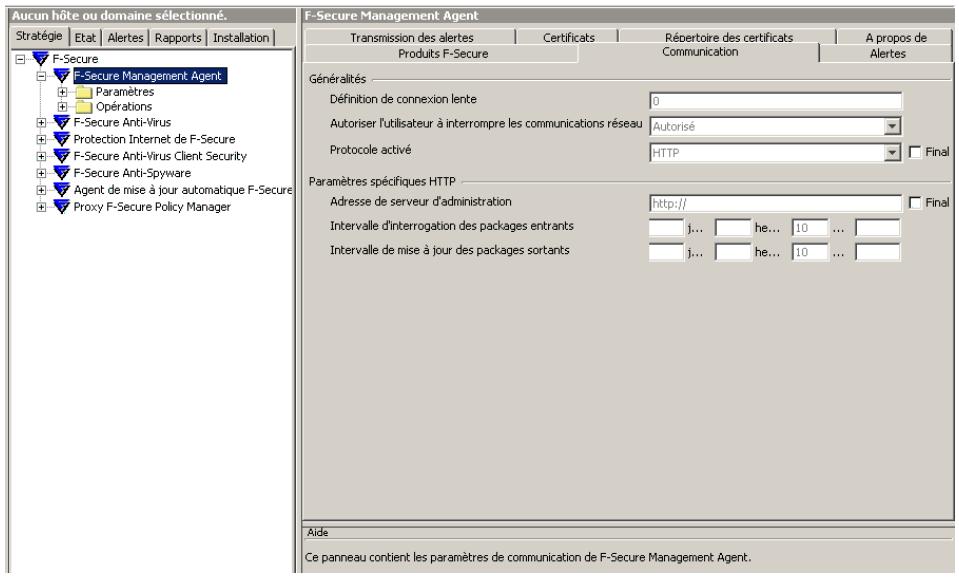Click the Agent de mise à jour icon
Viewport: 959px width, 578px height.
tap(62, 190)
